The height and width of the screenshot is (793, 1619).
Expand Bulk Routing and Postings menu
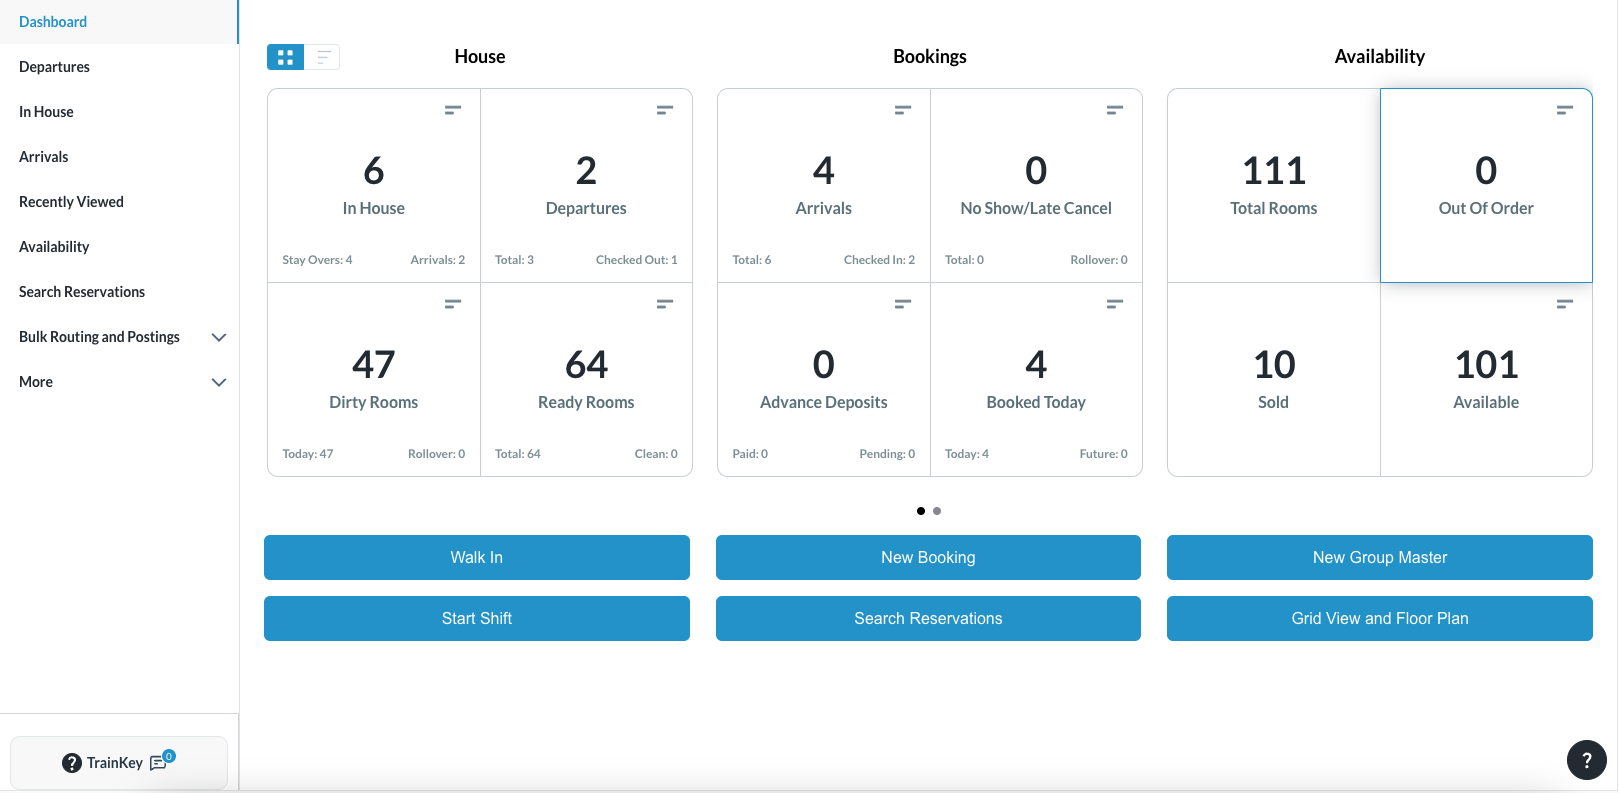(x=218, y=337)
